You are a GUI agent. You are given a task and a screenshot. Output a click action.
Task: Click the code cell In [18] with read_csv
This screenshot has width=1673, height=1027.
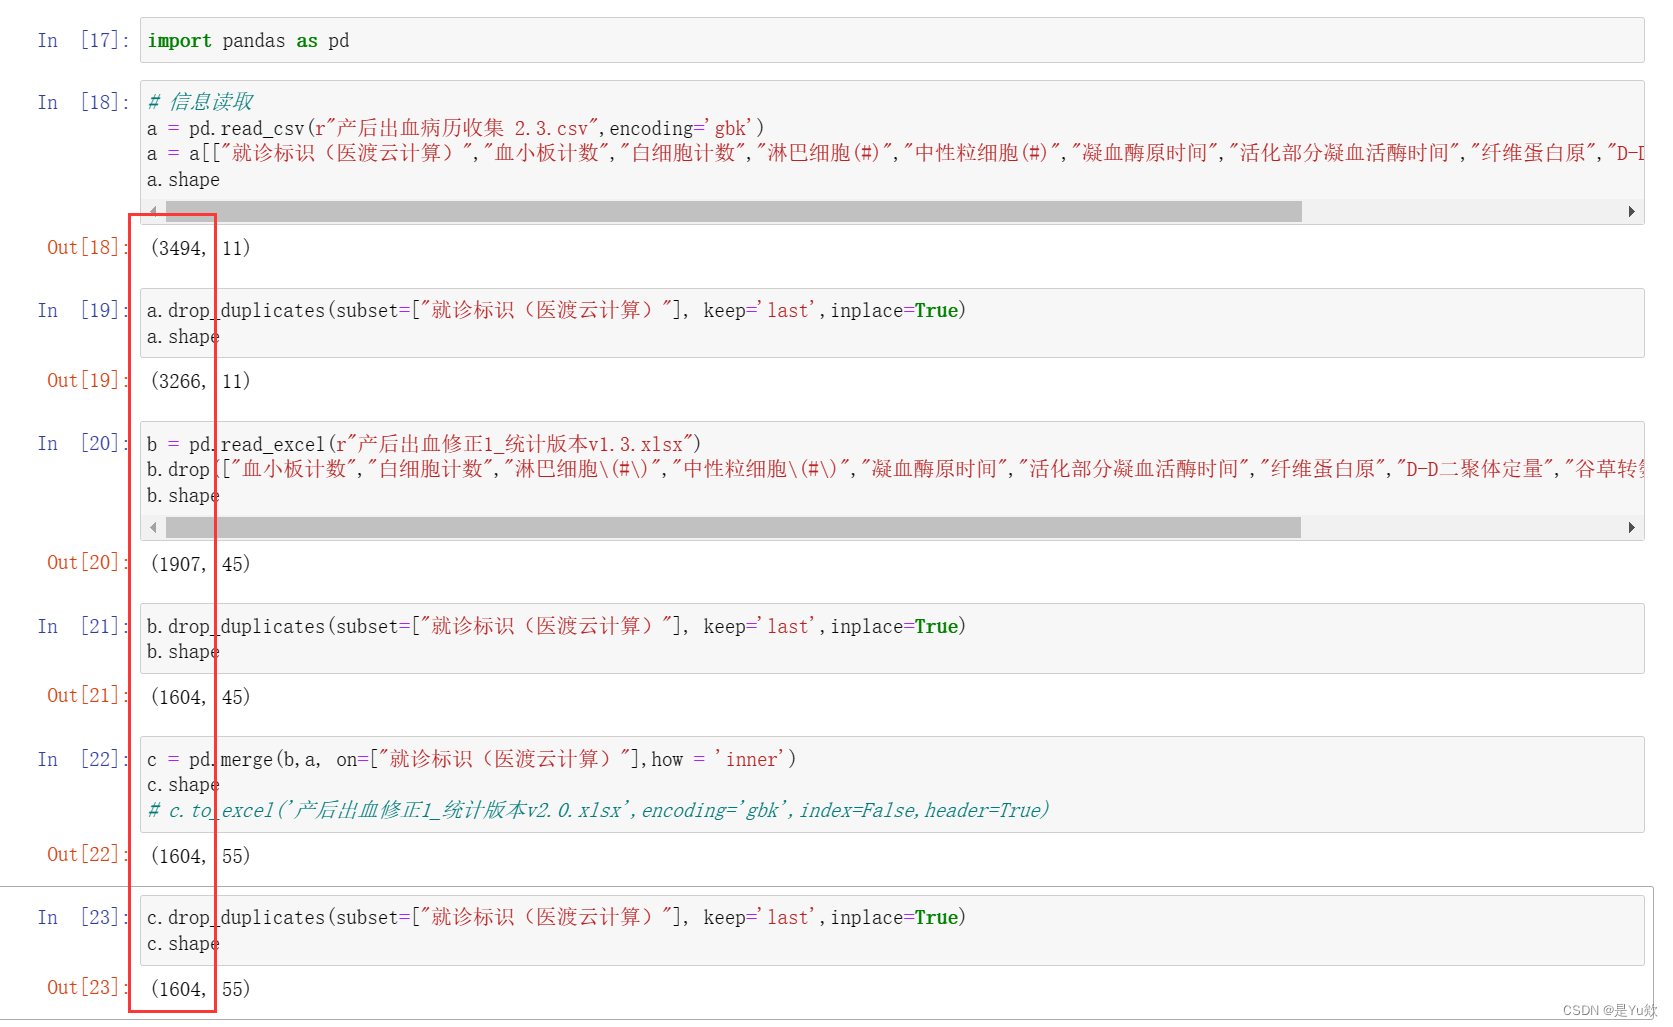pos(892,152)
